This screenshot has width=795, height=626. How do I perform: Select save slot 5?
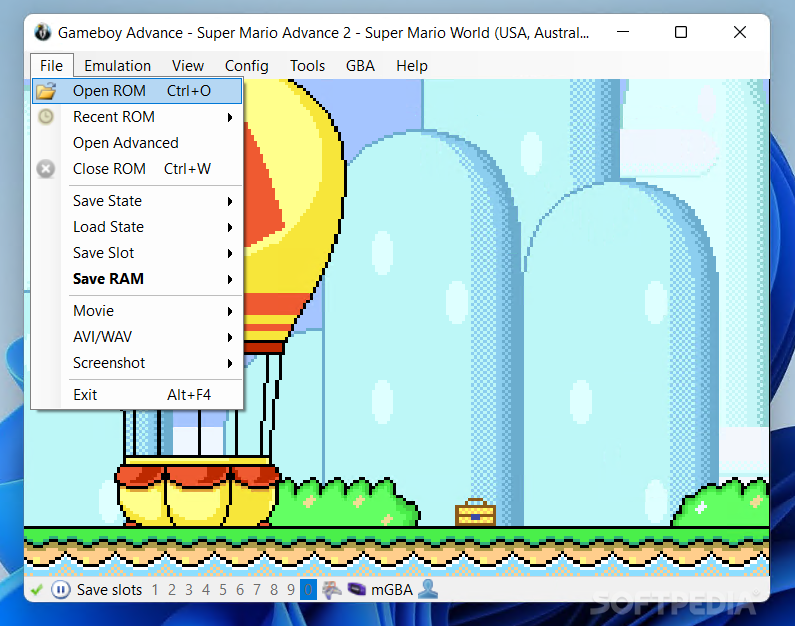point(223,590)
